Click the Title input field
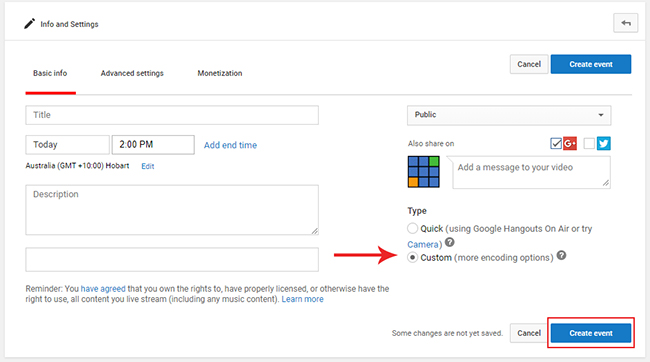Image resolution: width=650 pixels, height=362 pixels. click(172, 115)
